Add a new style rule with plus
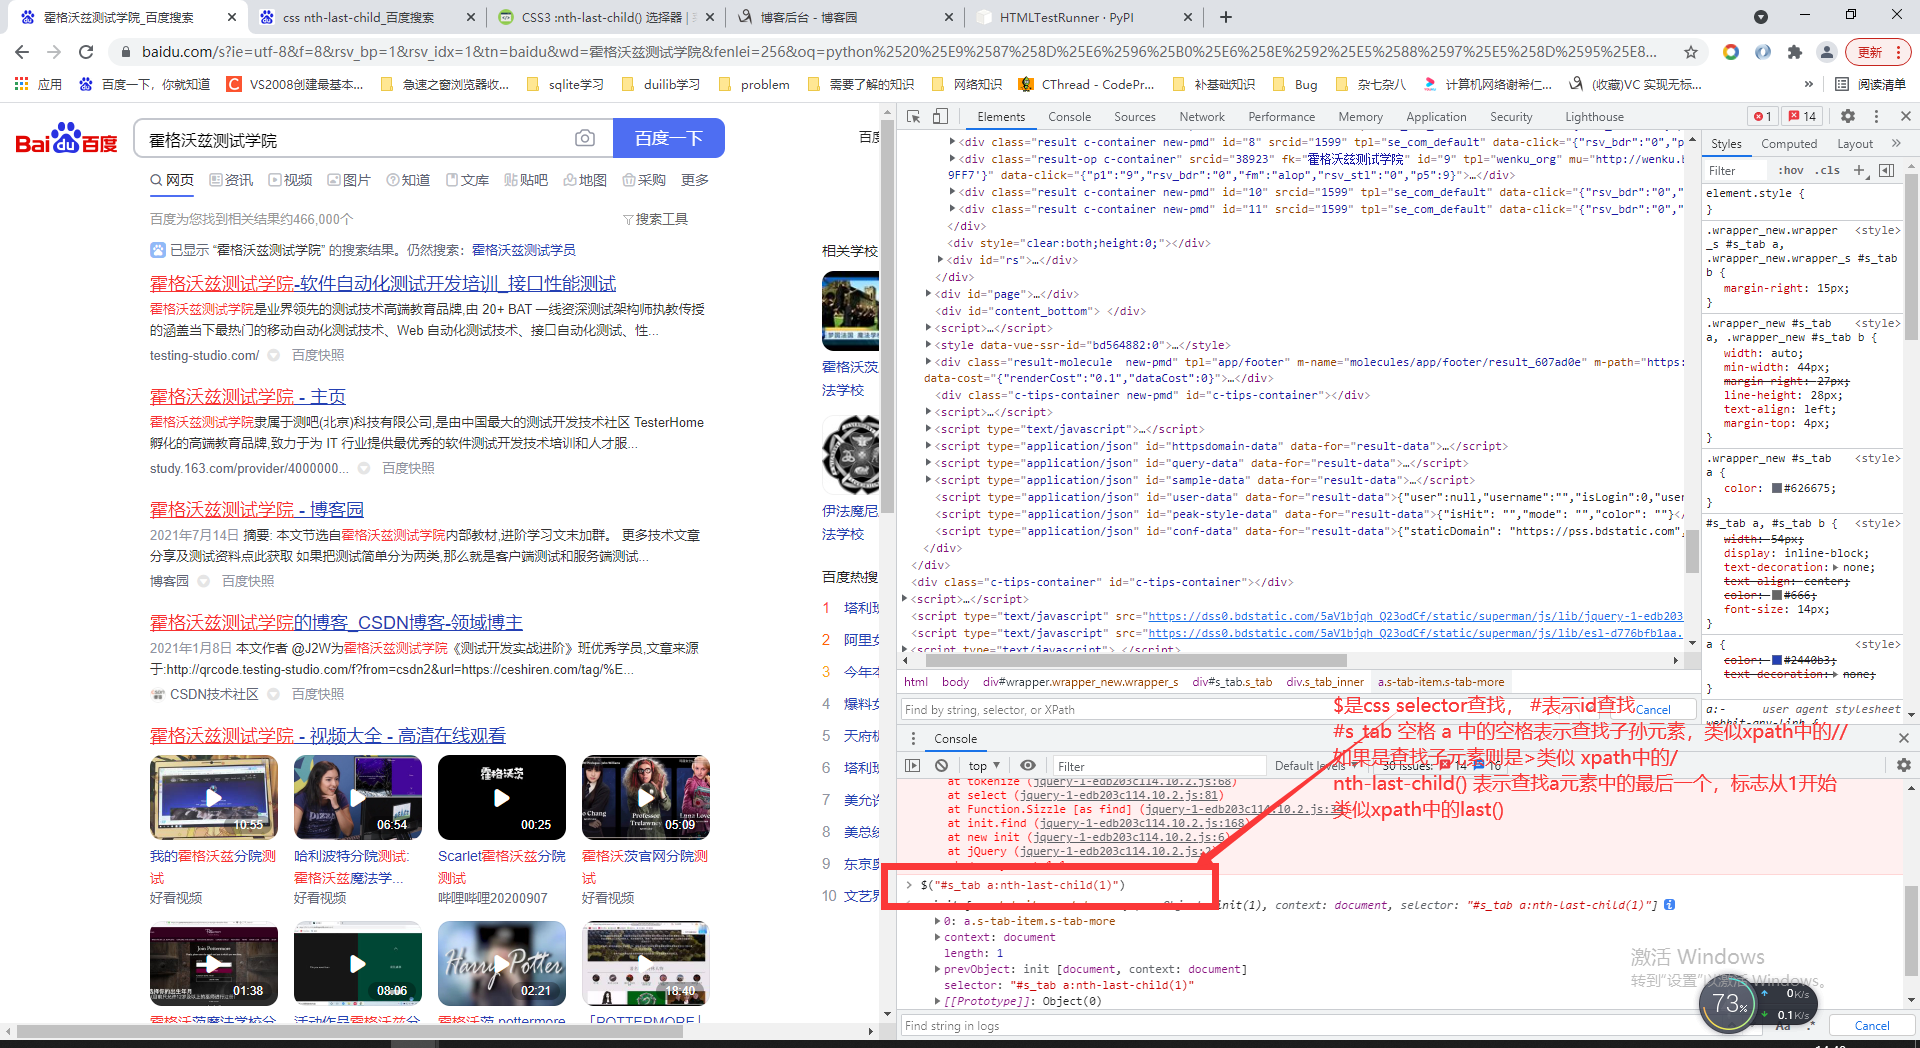The width and height of the screenshot is (1920, 1048). coord(1859,170)
